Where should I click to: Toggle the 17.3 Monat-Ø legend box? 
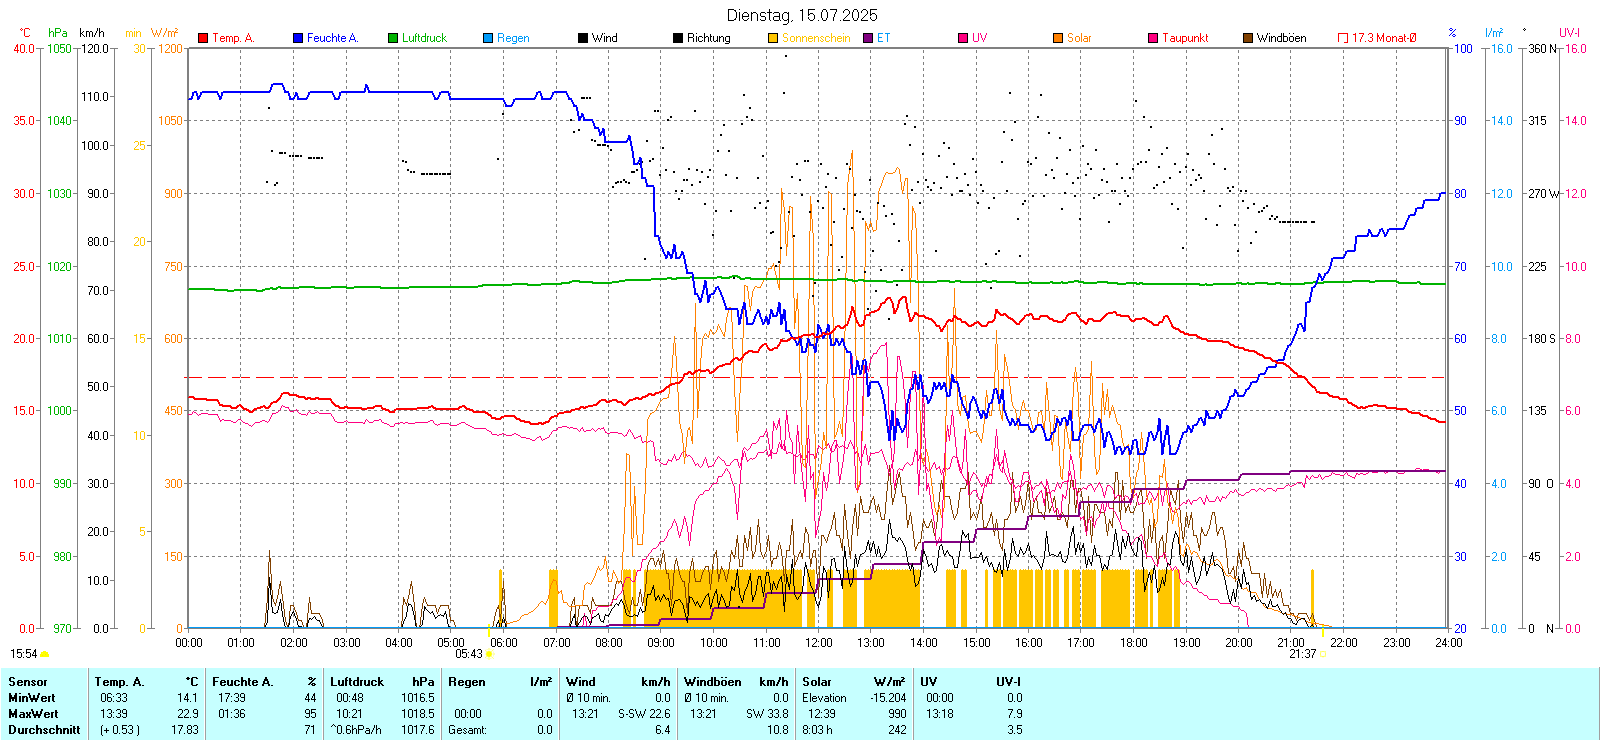[1343, 38]
